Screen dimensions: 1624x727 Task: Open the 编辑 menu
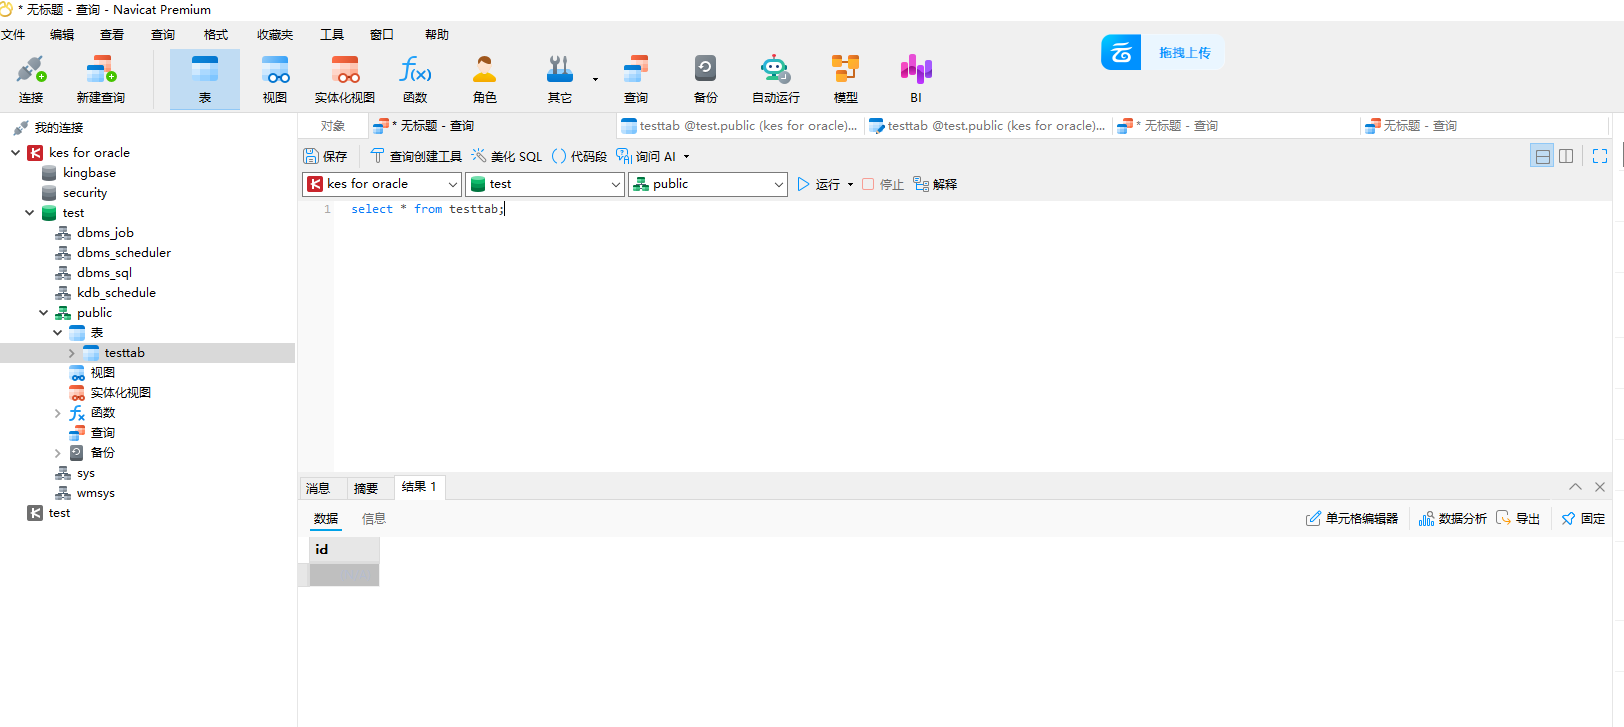coord(62,35)
